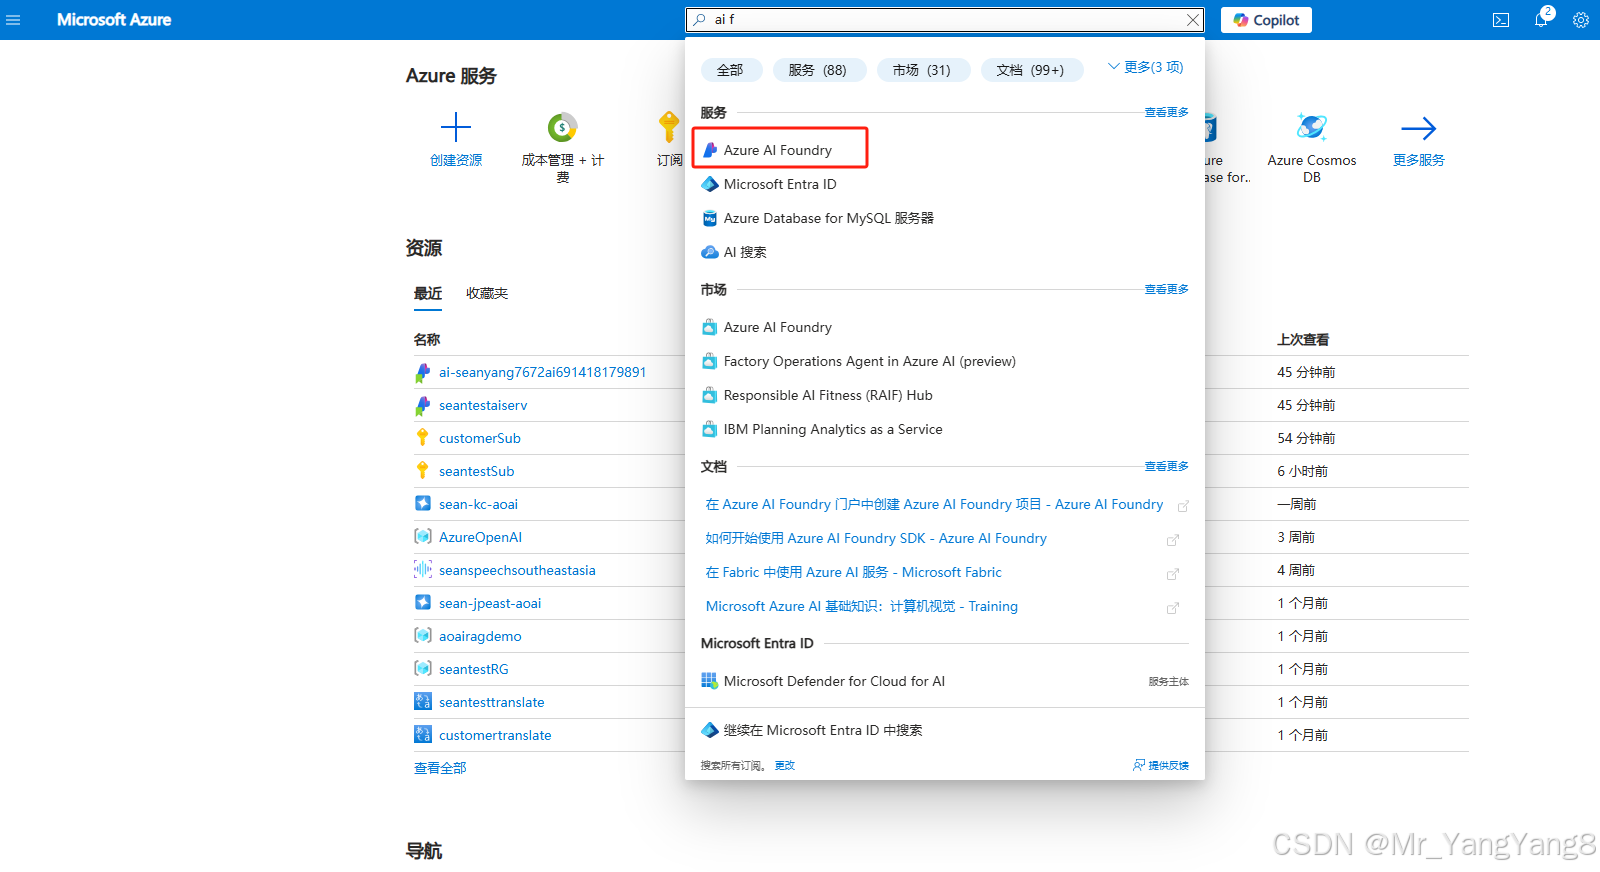Clear the search box with the X

click(x=1193, y=20)
